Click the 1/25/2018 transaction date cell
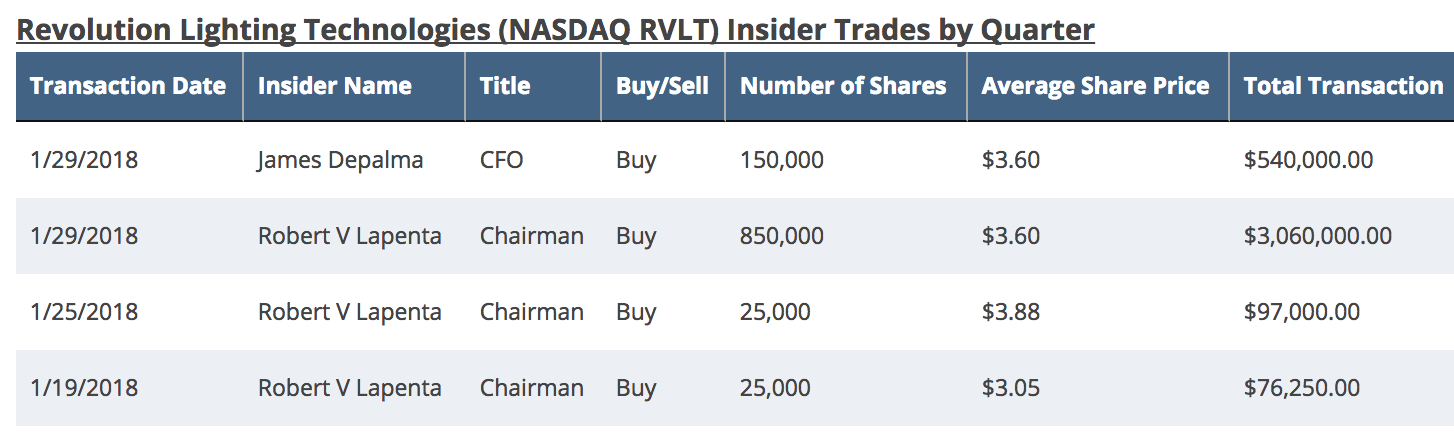 click(84, 312)
